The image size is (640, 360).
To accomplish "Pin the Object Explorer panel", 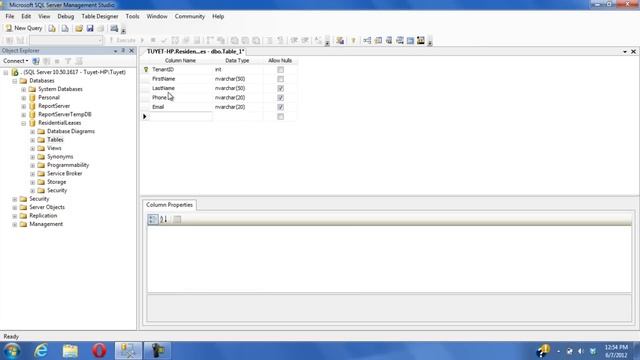I will 123,51.
